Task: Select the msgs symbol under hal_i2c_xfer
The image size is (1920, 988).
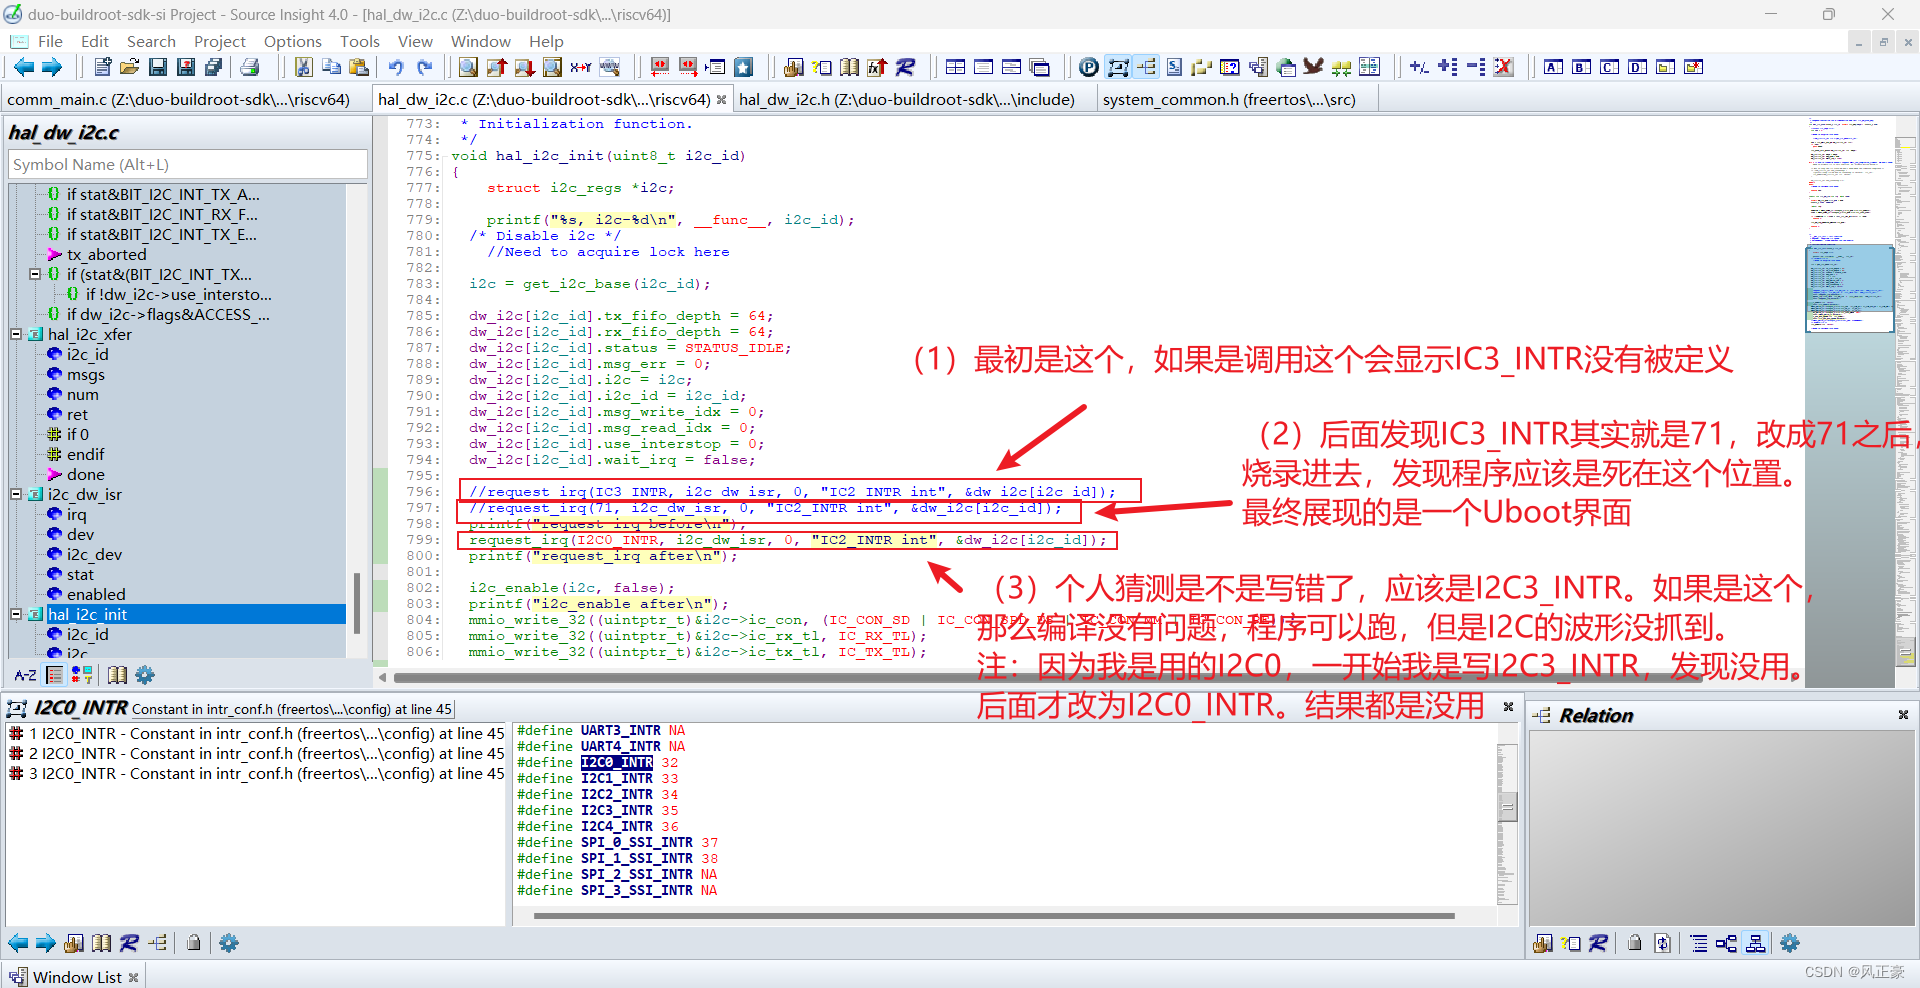Action: [85, 375]
